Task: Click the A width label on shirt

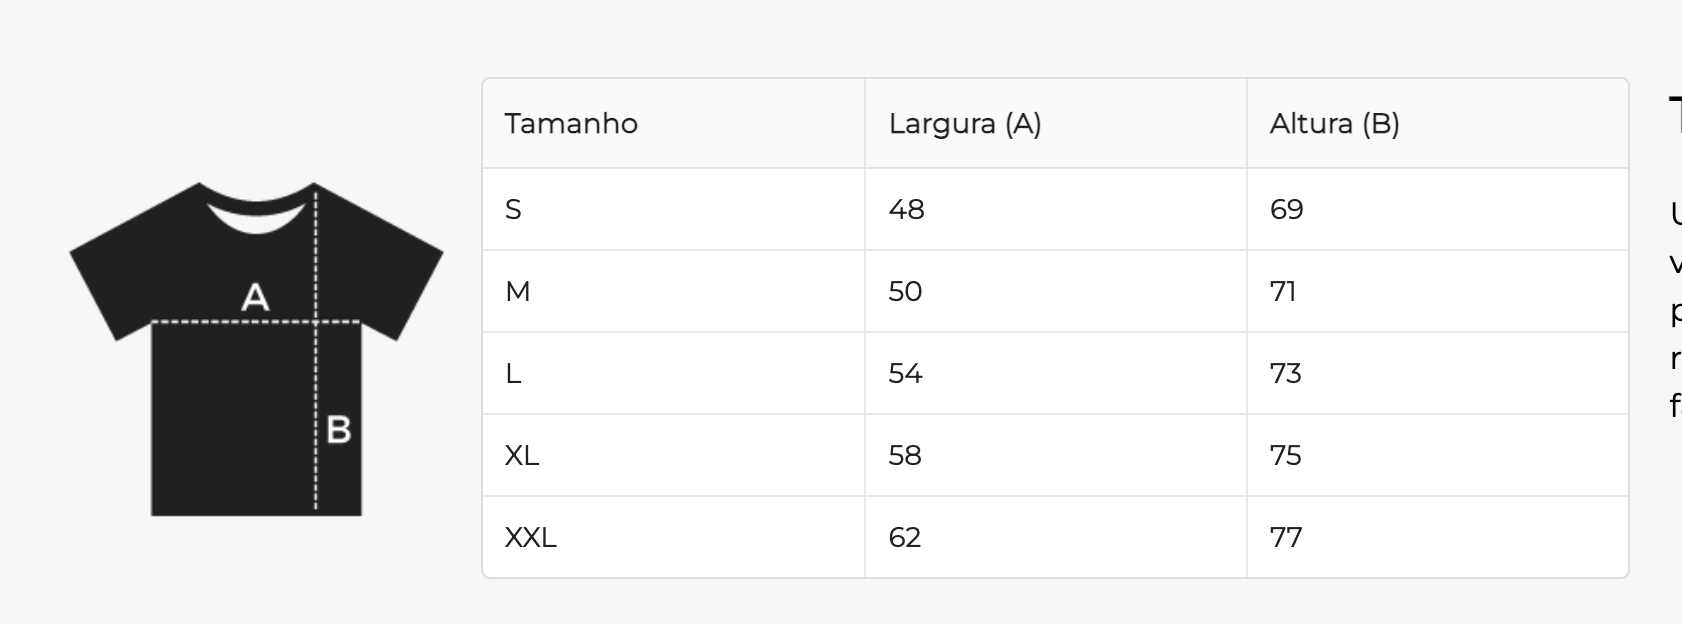Action: pos(255,297)
